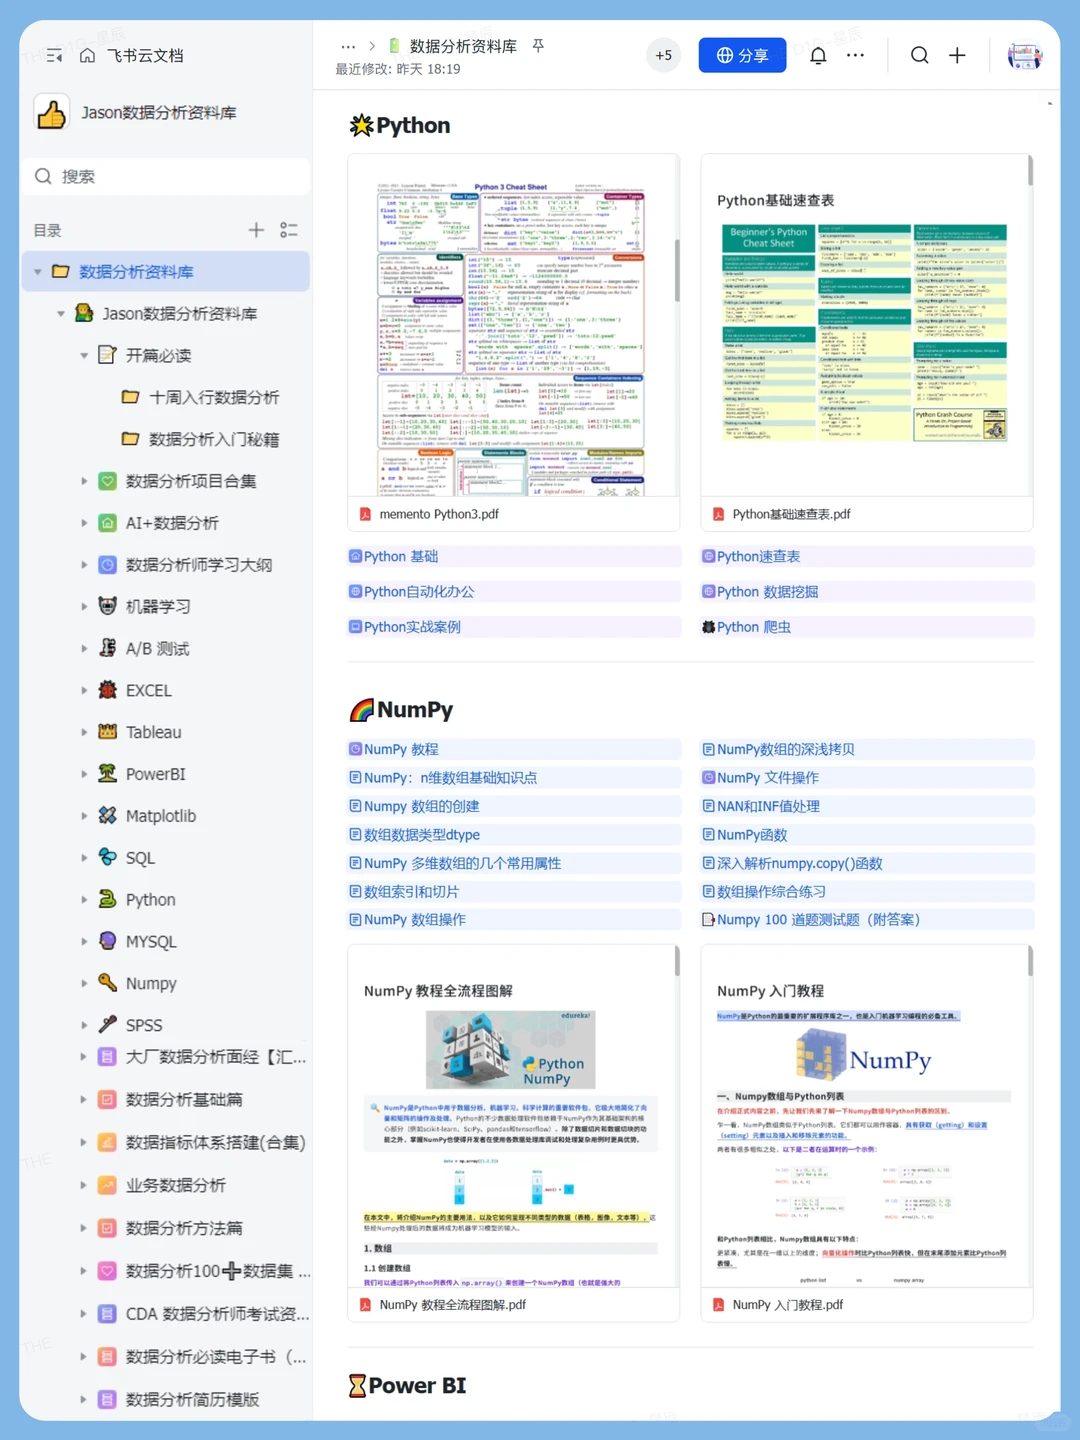1080x1440 pixels.
Task: Open Numpy 100 道题测试题 link
Action: pyautogui.click(x=818, y=919)
